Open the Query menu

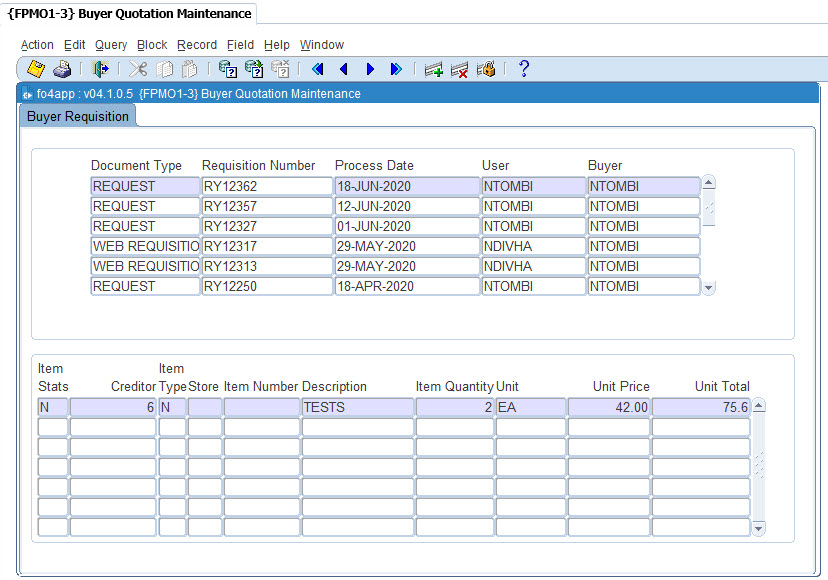click(x=111, y=45)
